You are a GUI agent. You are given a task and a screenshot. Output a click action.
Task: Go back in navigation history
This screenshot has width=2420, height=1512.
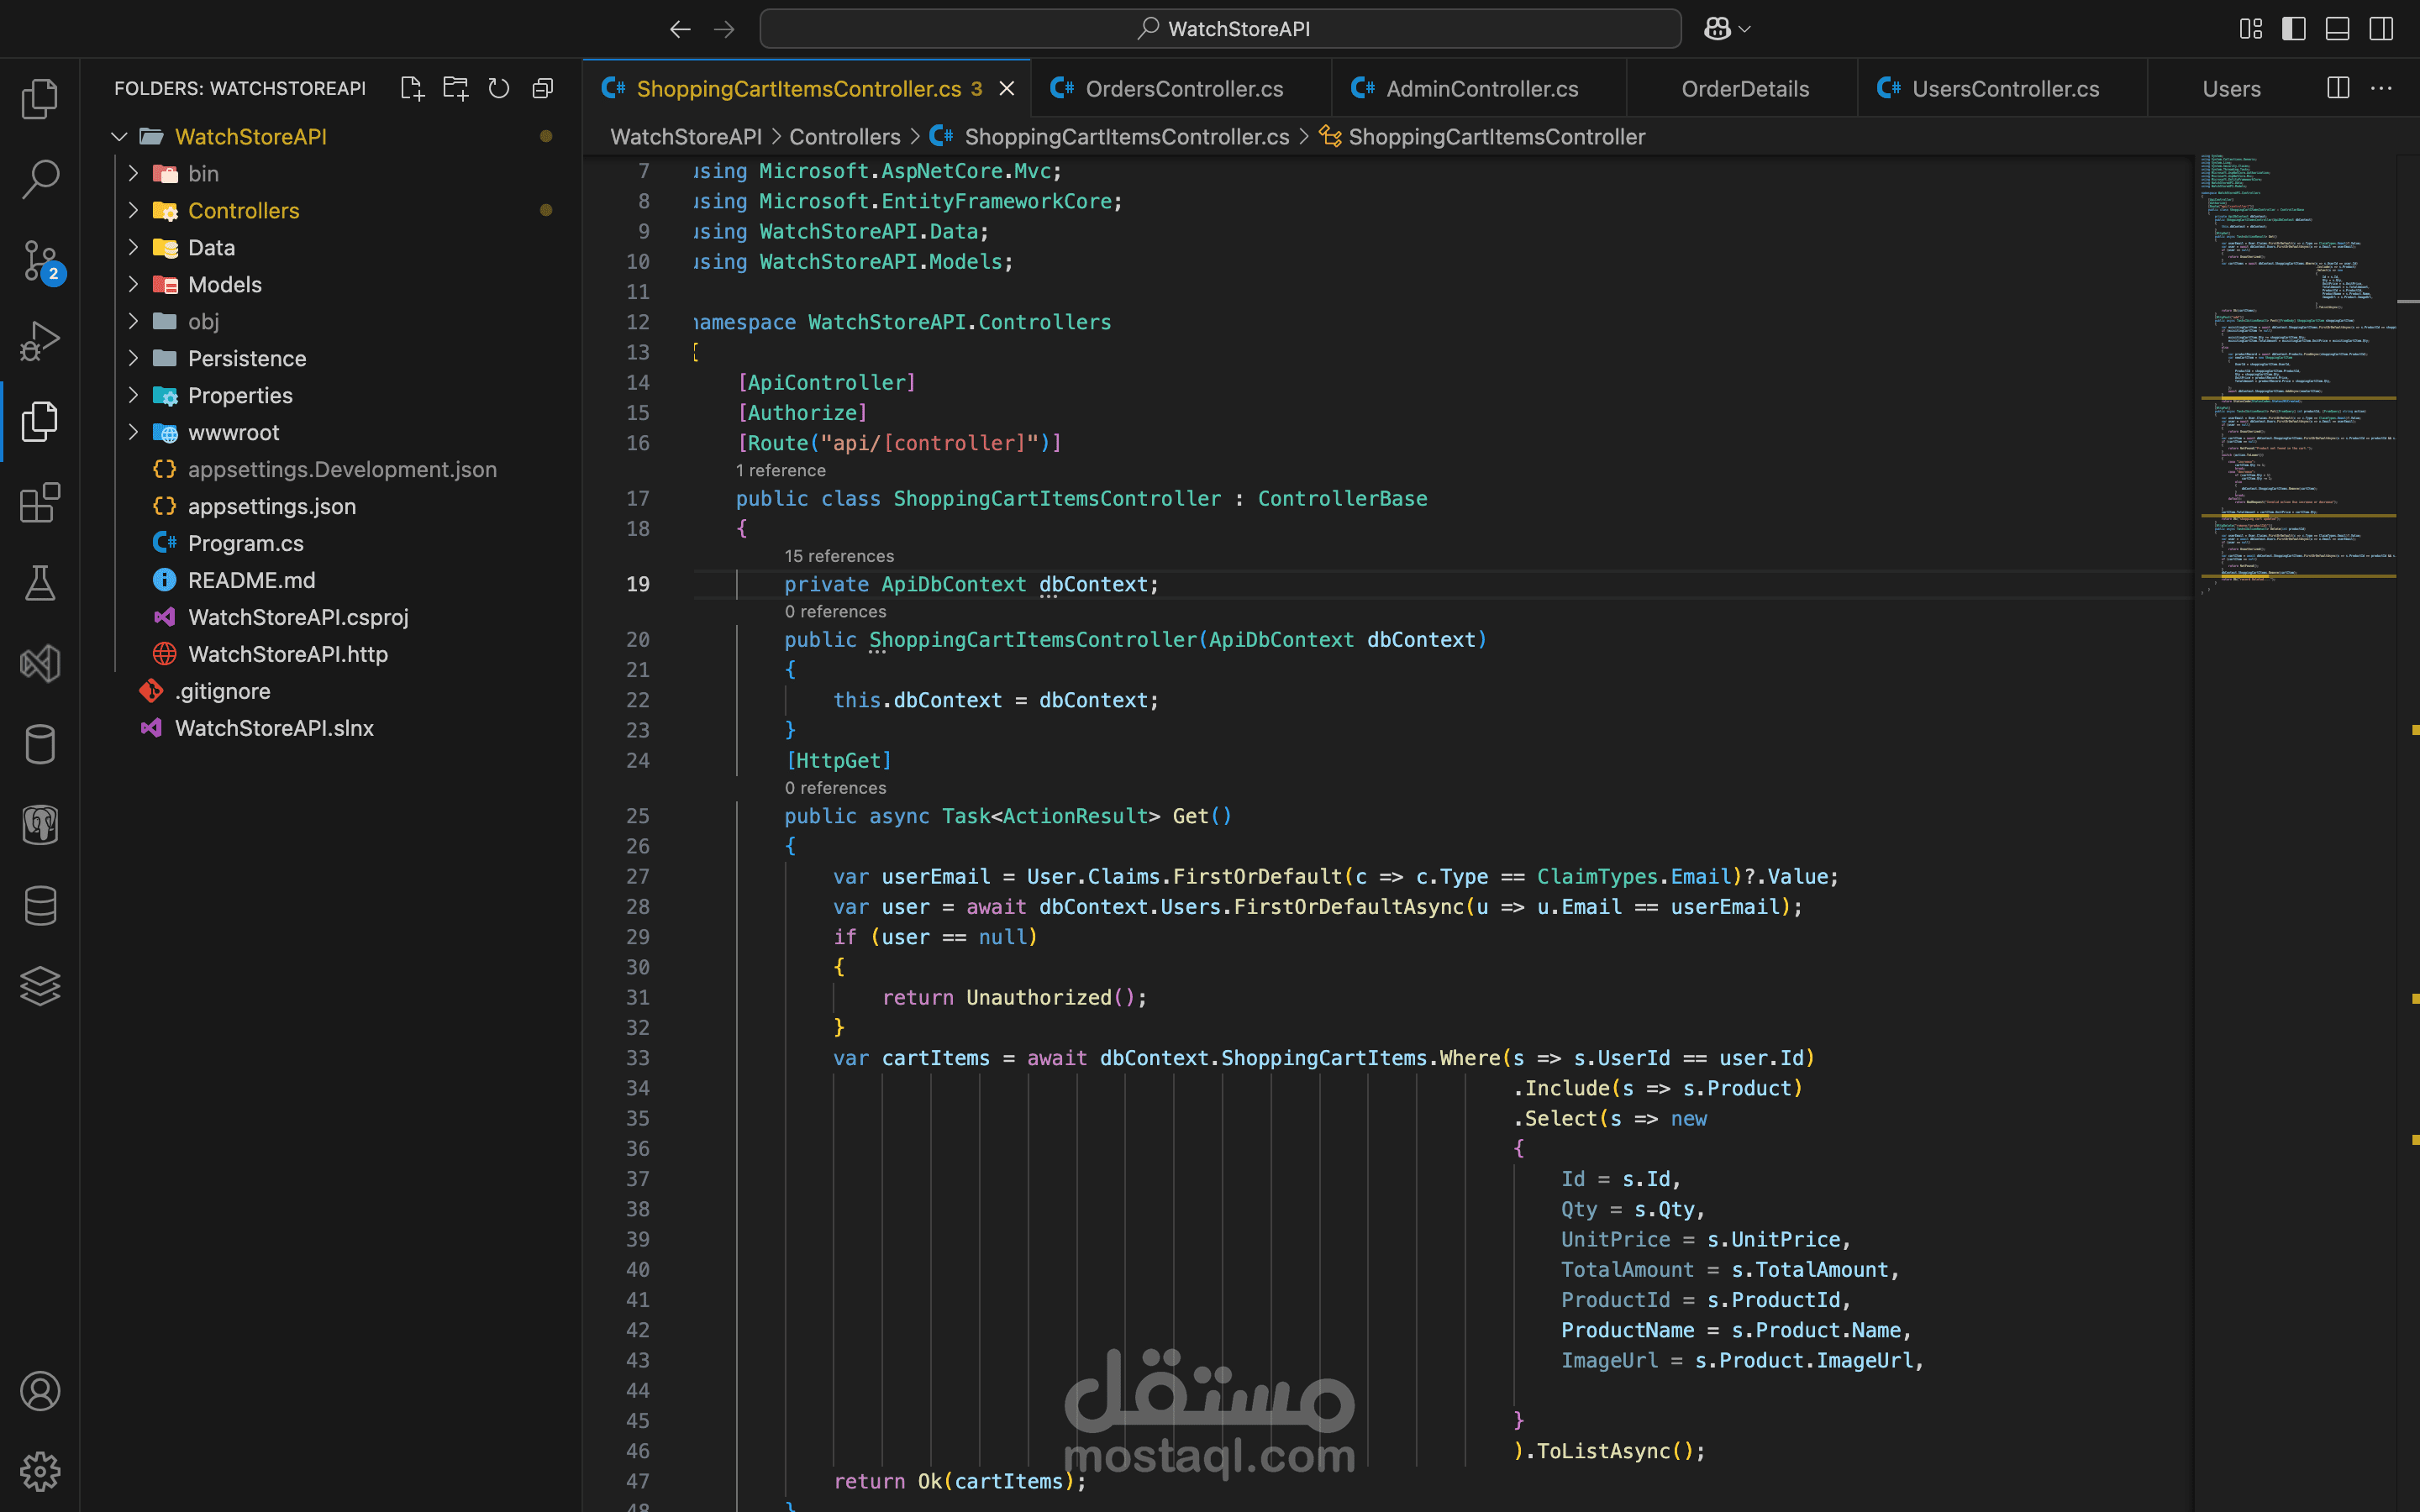click(x=680, y=29)
